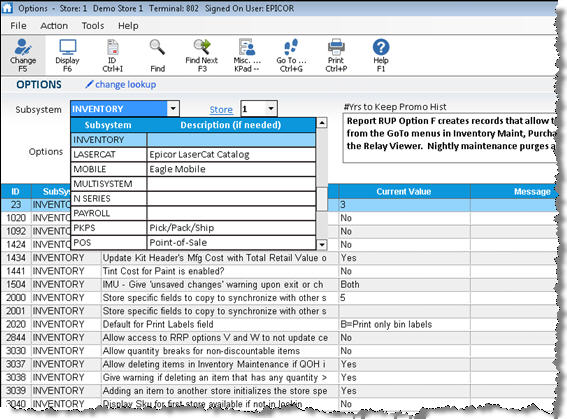Screen dimensions: 567x419
Task: Open the Tools menu
Action: point(93,26)
